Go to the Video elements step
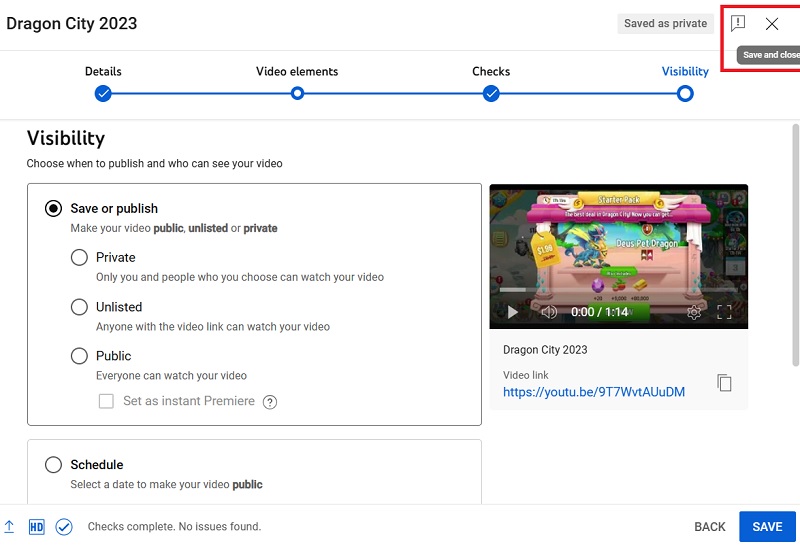The height and width of the screenshot is (546, 800). pyautogui.click(x=297, y=71)
